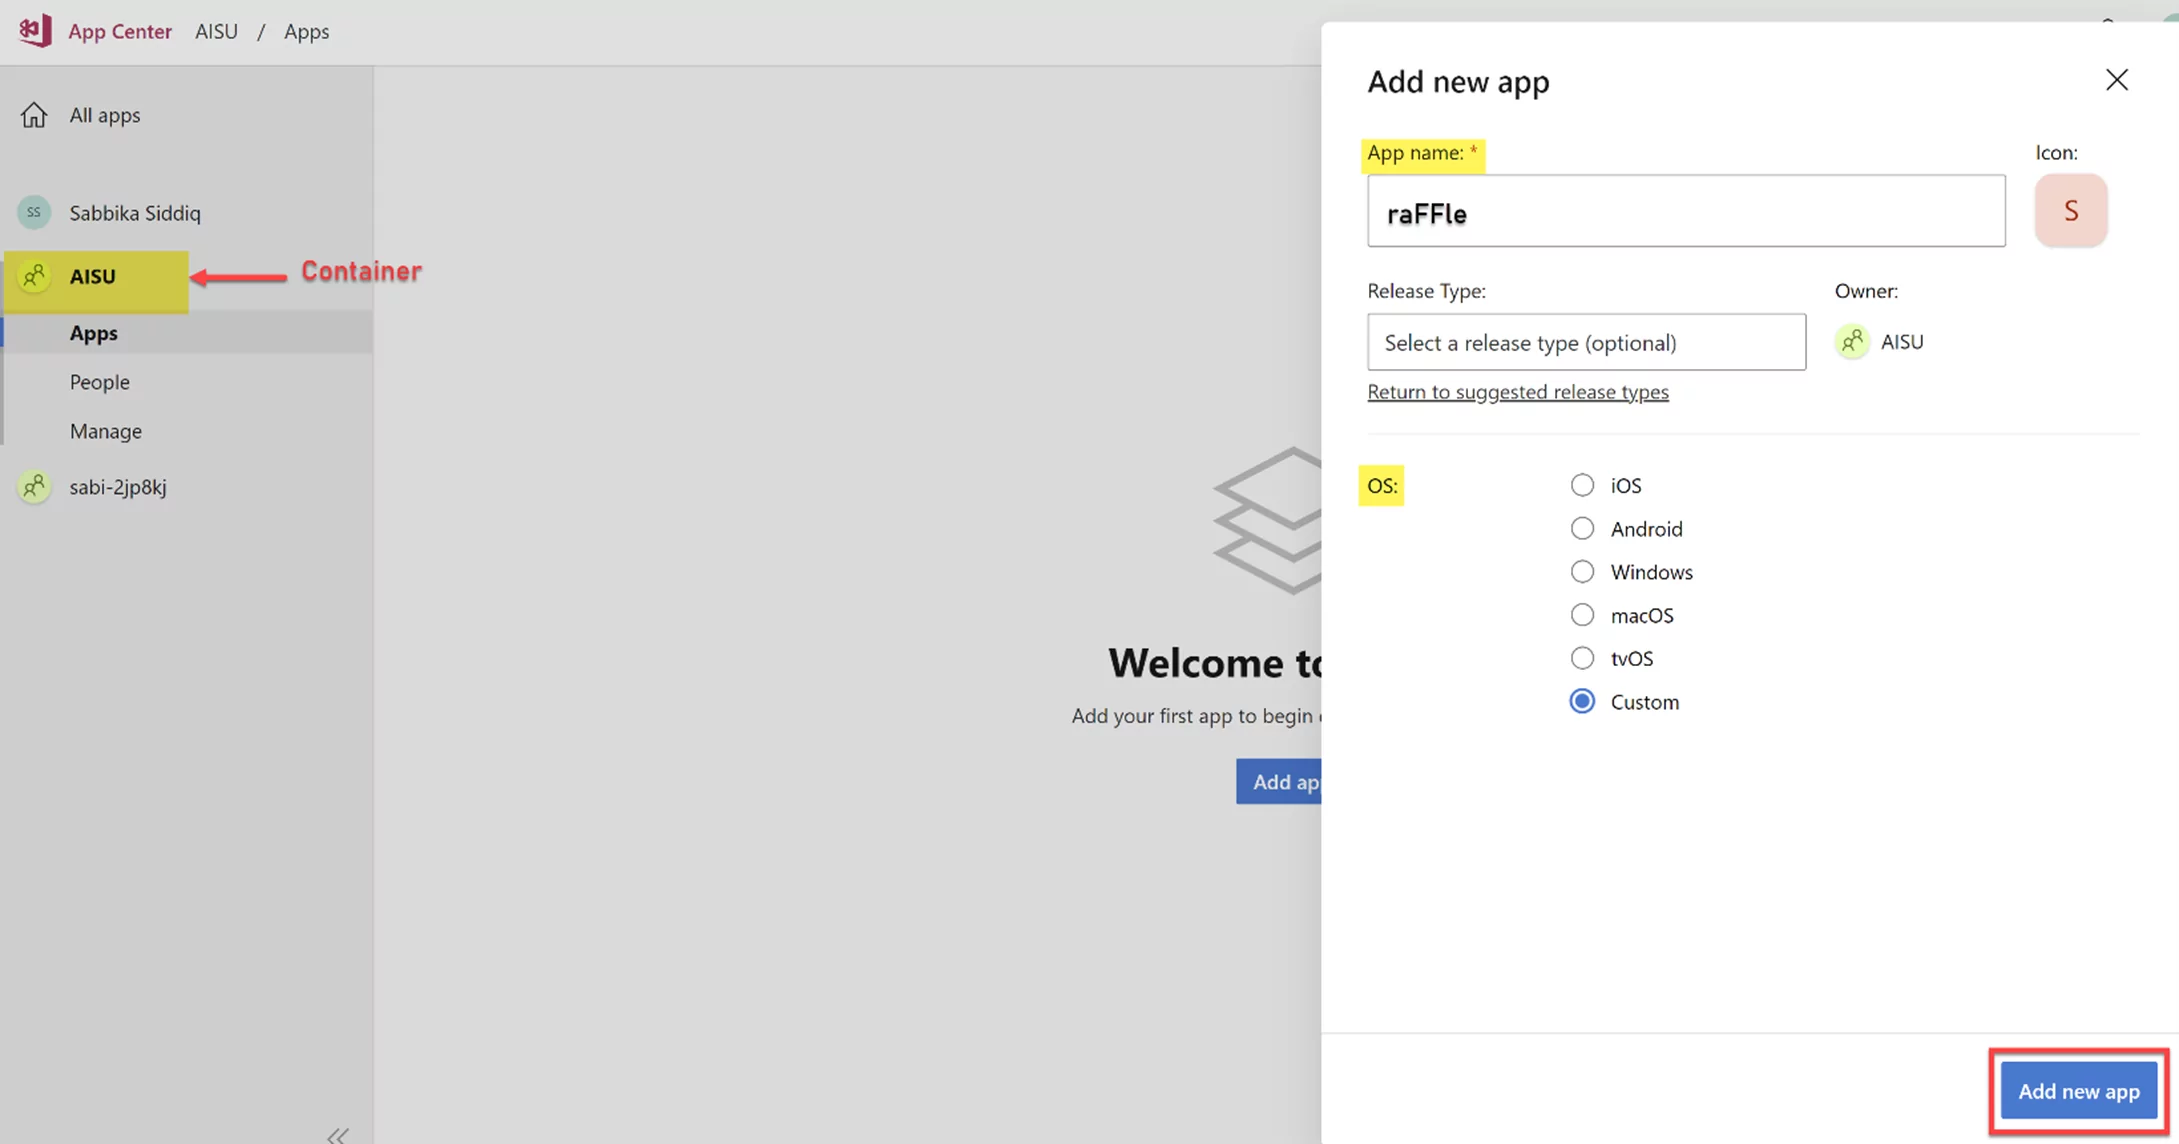Select the Windows radio button
This screenshot has width=2179, height=1144.
pyautogui.click(x=1582, y=572)
